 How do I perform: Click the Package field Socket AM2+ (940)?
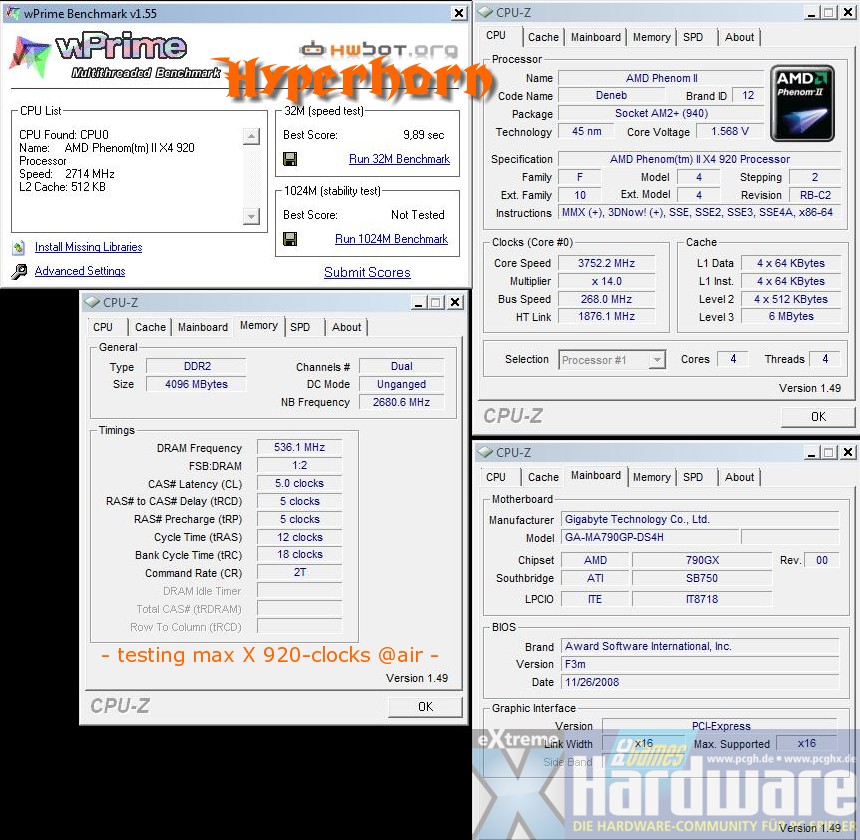click(x=661, y=113)
